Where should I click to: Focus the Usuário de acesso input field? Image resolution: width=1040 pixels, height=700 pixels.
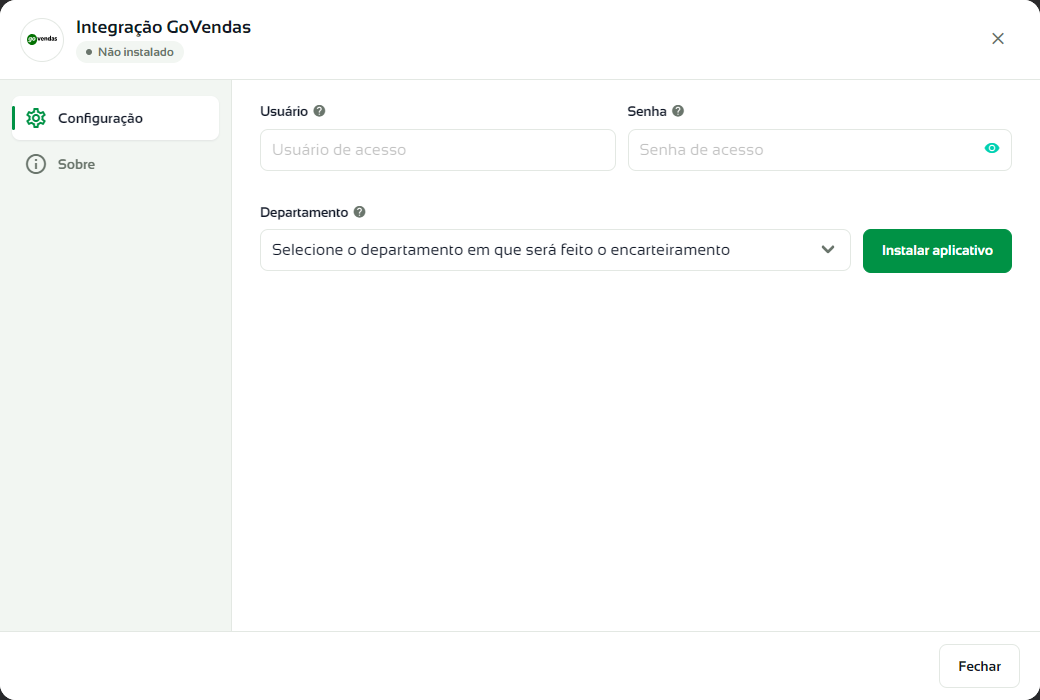[438, 150]
